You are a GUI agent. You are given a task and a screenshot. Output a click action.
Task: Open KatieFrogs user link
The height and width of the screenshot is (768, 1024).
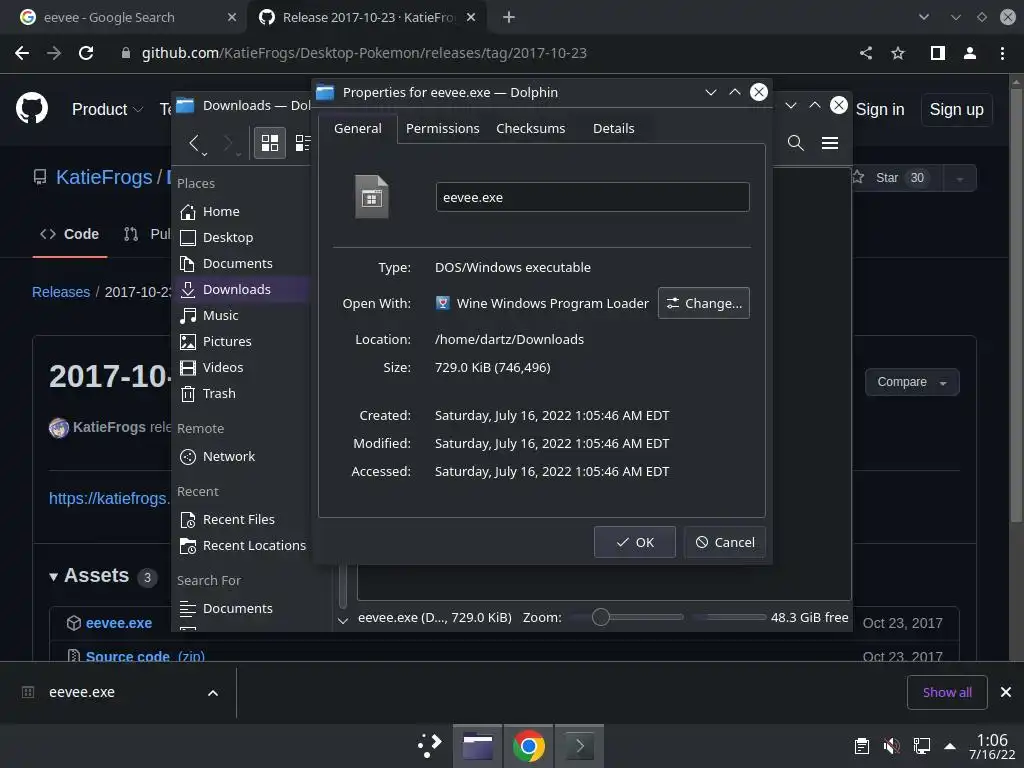coord(104,177)
